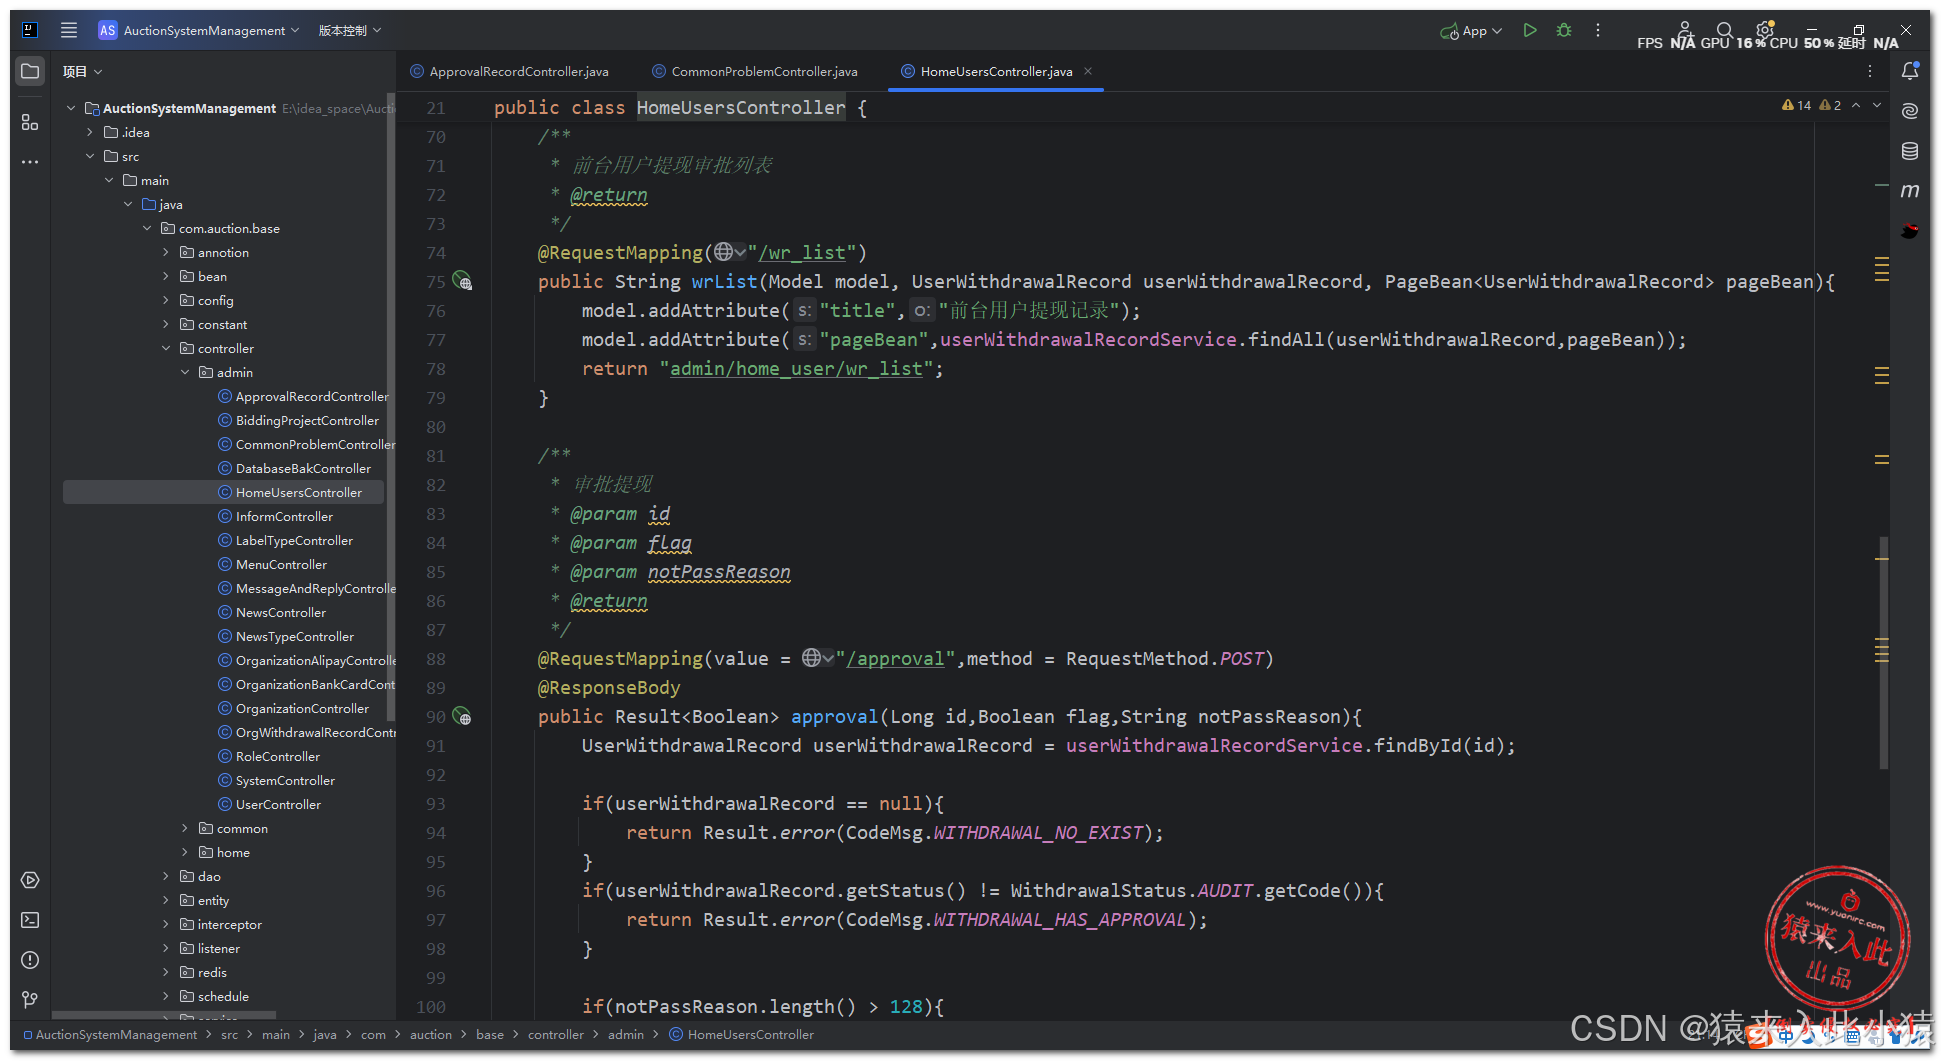
Task: Open the Project tool window icon
Action: [30, 71]
